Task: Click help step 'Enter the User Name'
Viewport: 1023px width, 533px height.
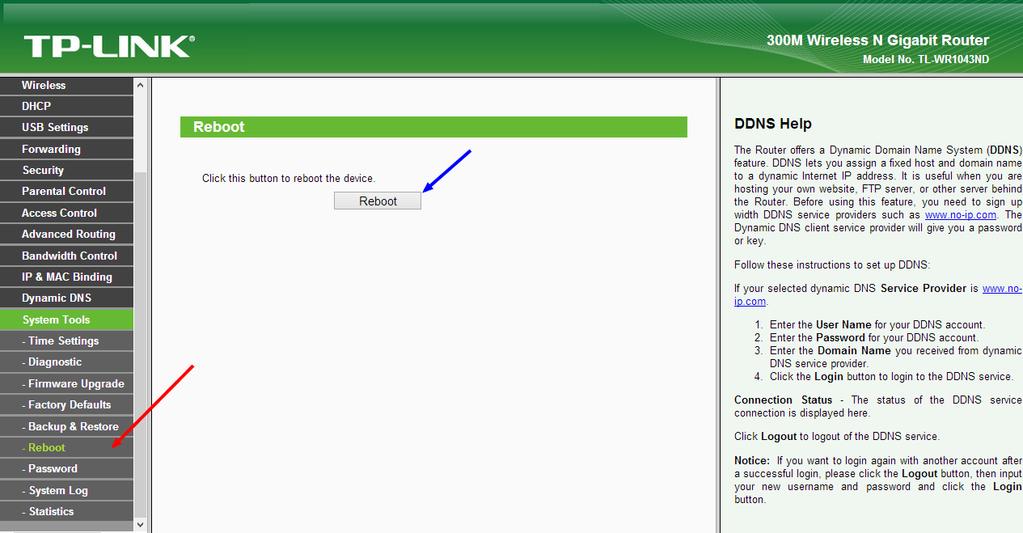Action: pyautogui.click(x=877, y=324)
